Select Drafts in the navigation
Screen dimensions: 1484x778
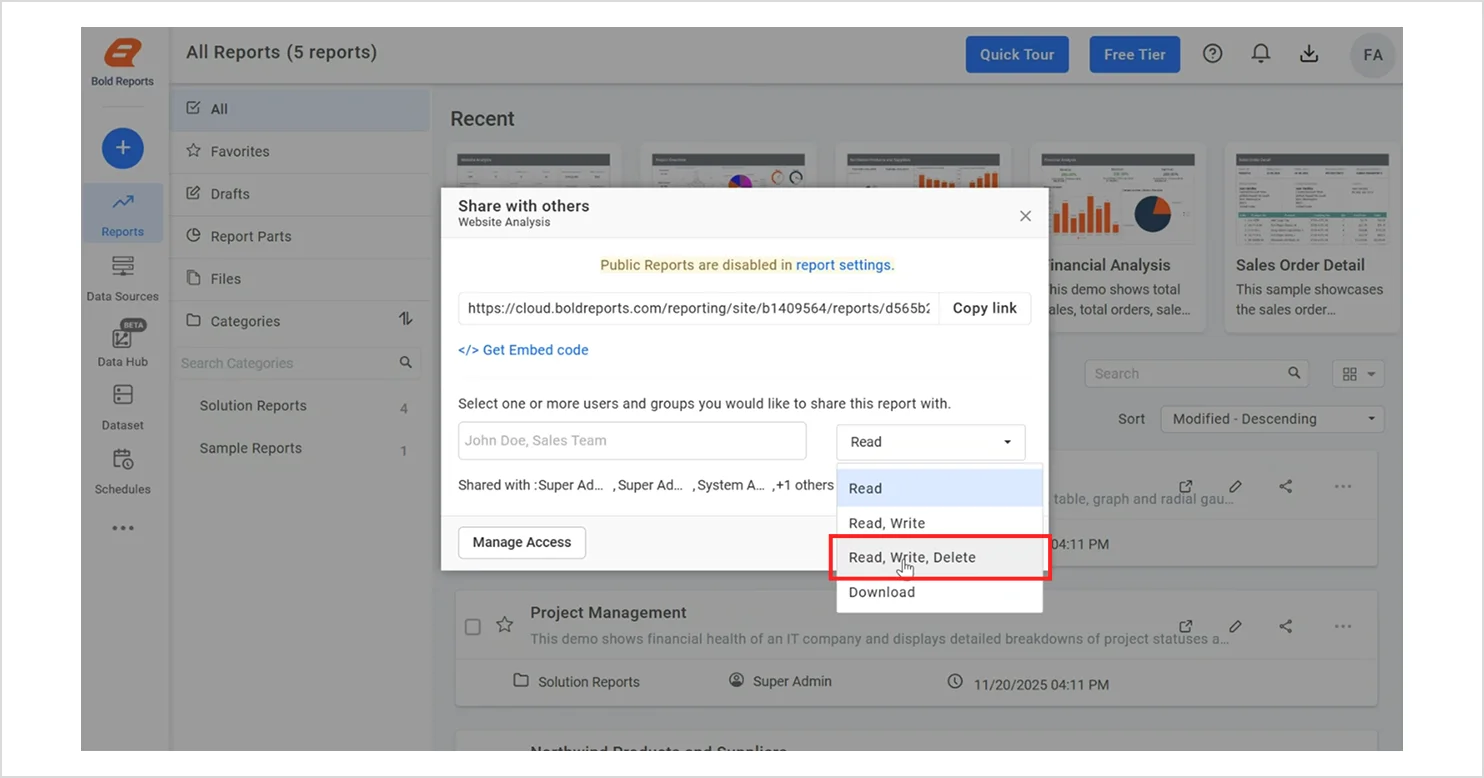coord(300,194)
